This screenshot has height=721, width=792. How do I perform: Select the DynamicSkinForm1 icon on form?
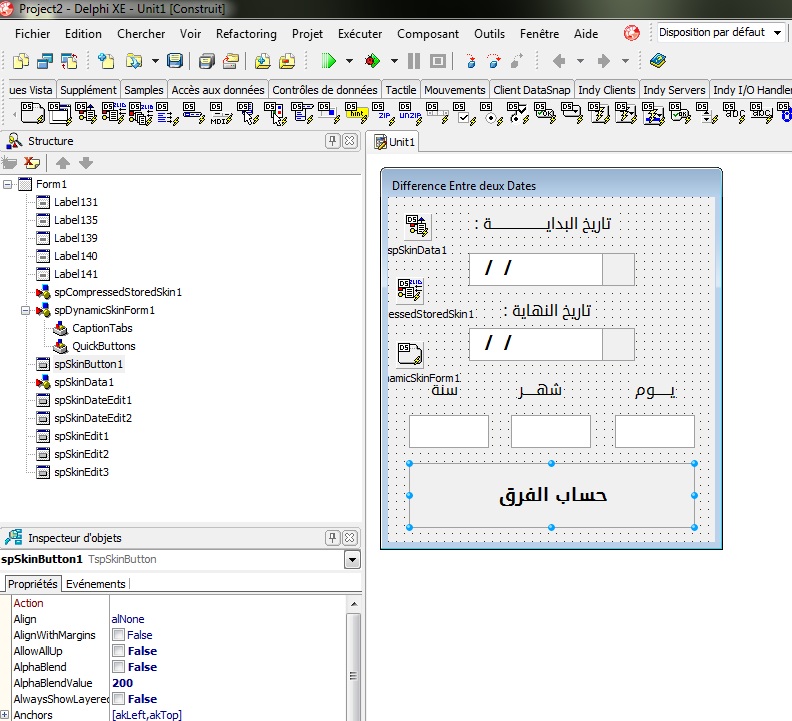[x=410, y=354]
